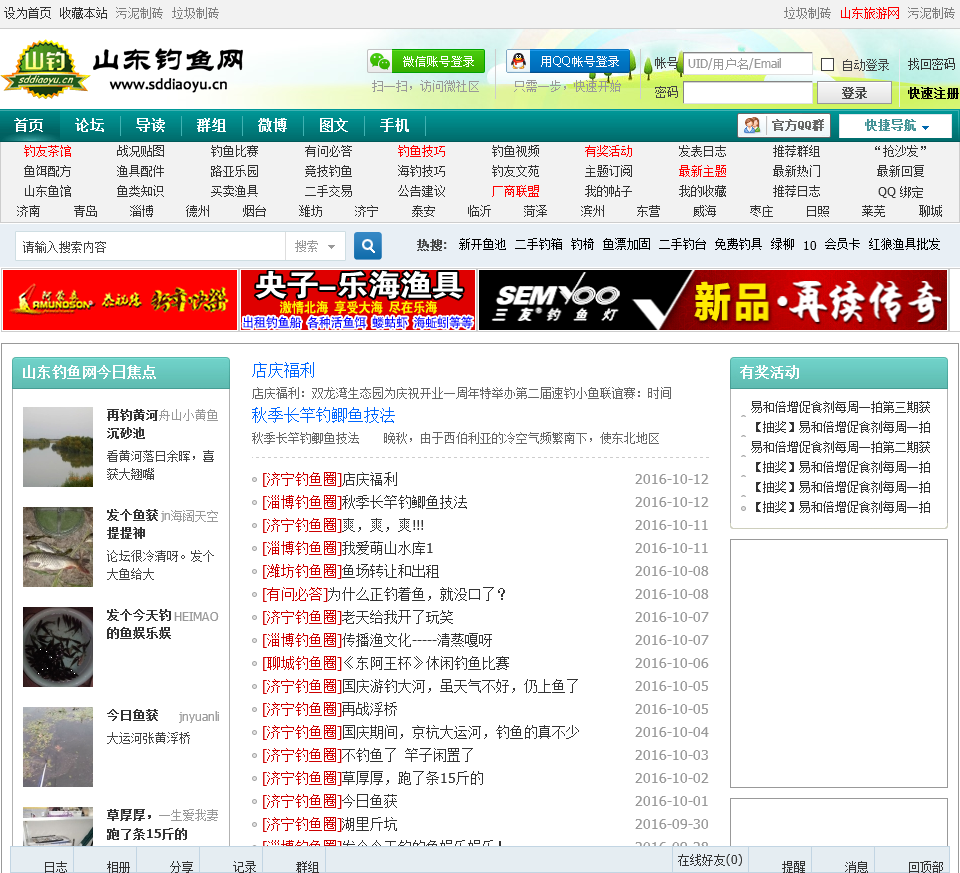Screen dimensions: 960x873
Task: Expand the 快捷导航 quick navigation dropdown
Action: point(896,126)
